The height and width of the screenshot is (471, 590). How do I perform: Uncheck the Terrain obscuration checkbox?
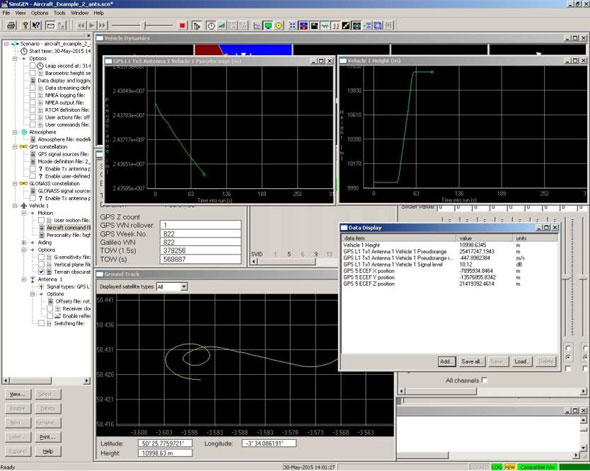pos(41,272)
